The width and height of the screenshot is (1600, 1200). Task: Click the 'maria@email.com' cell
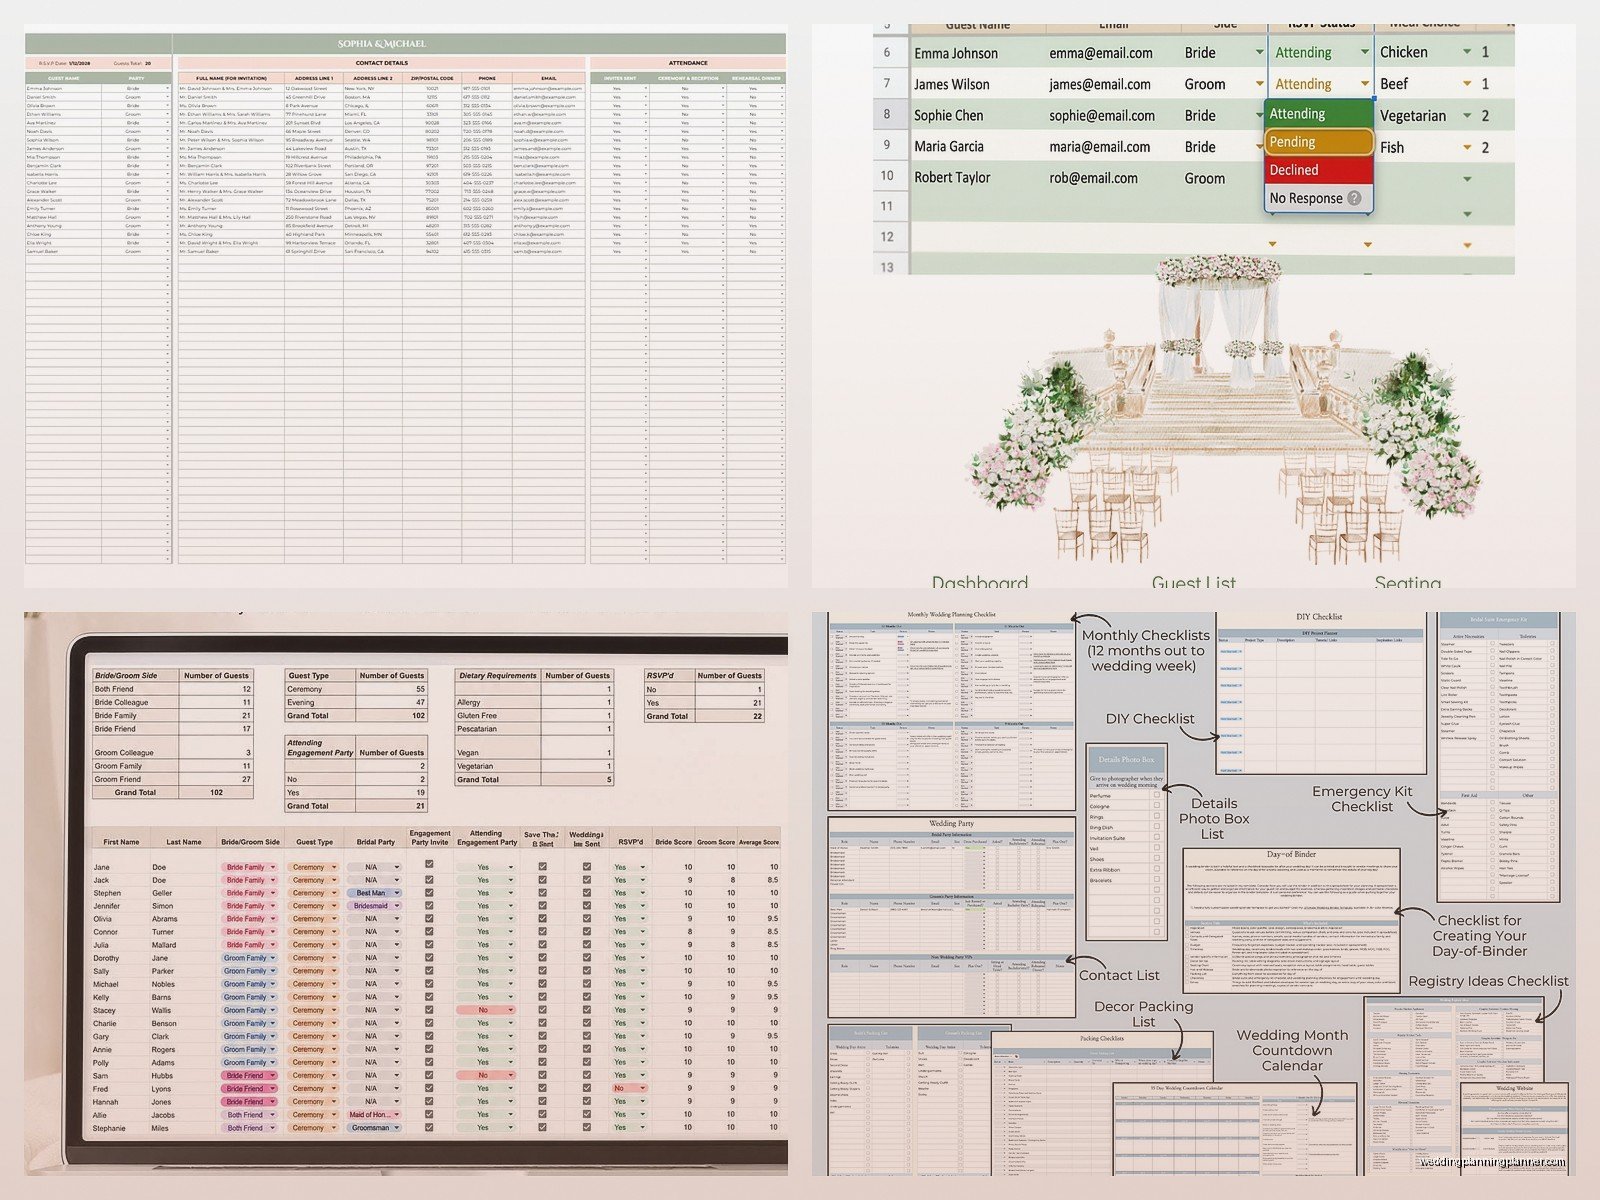point(1100,147)
